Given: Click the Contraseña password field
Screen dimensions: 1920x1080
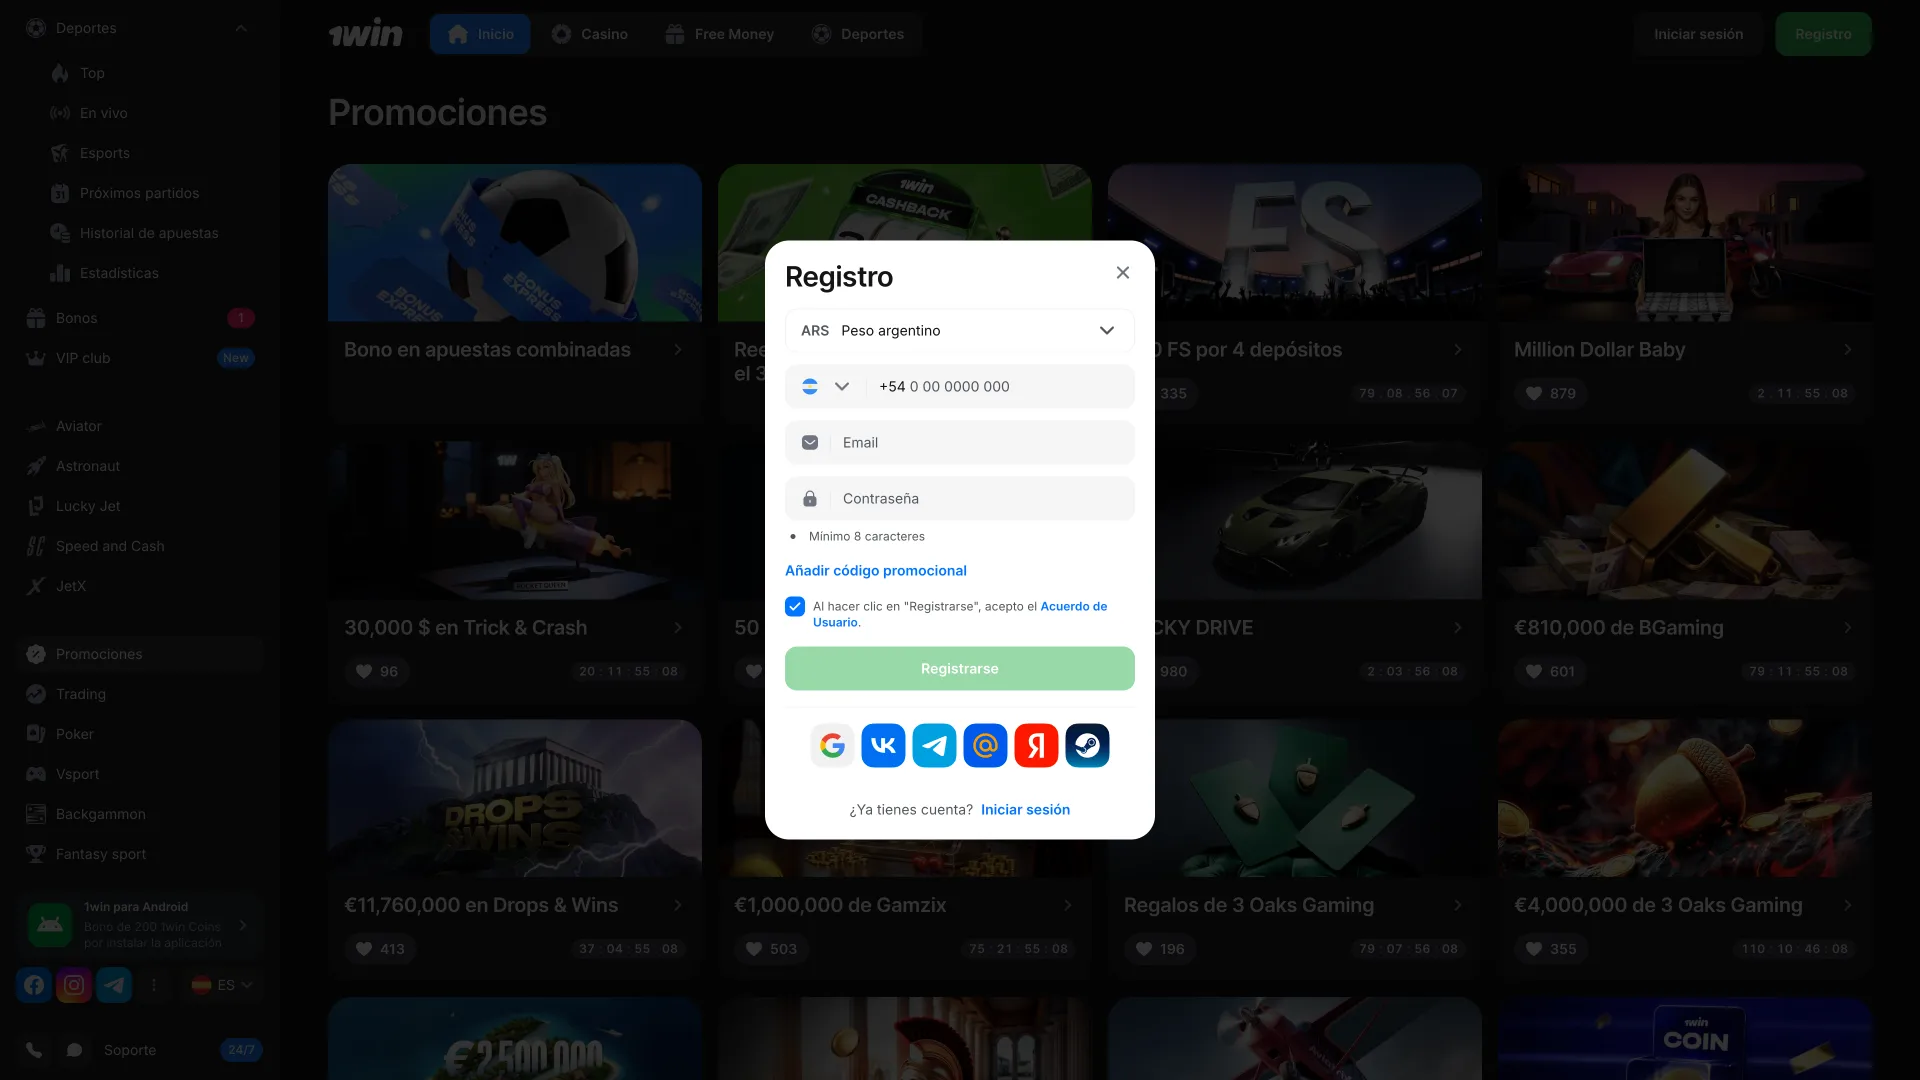Looking at the screenshot, I should point(980,499).
